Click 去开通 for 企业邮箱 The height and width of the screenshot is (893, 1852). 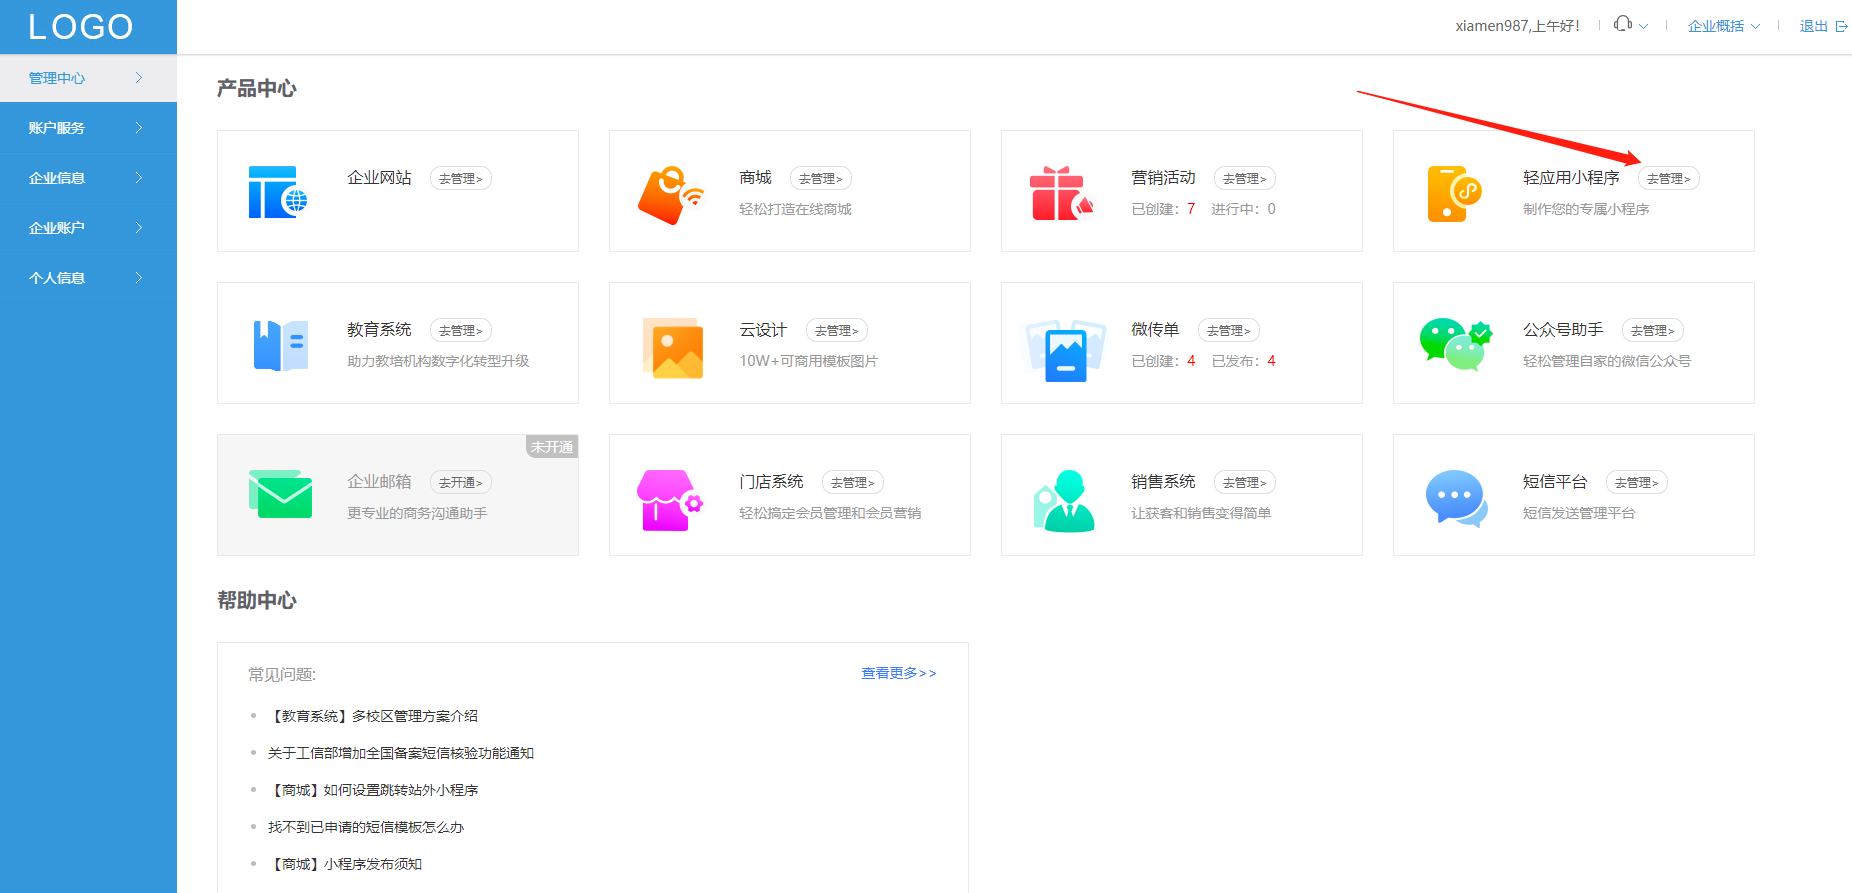(460, 483)
